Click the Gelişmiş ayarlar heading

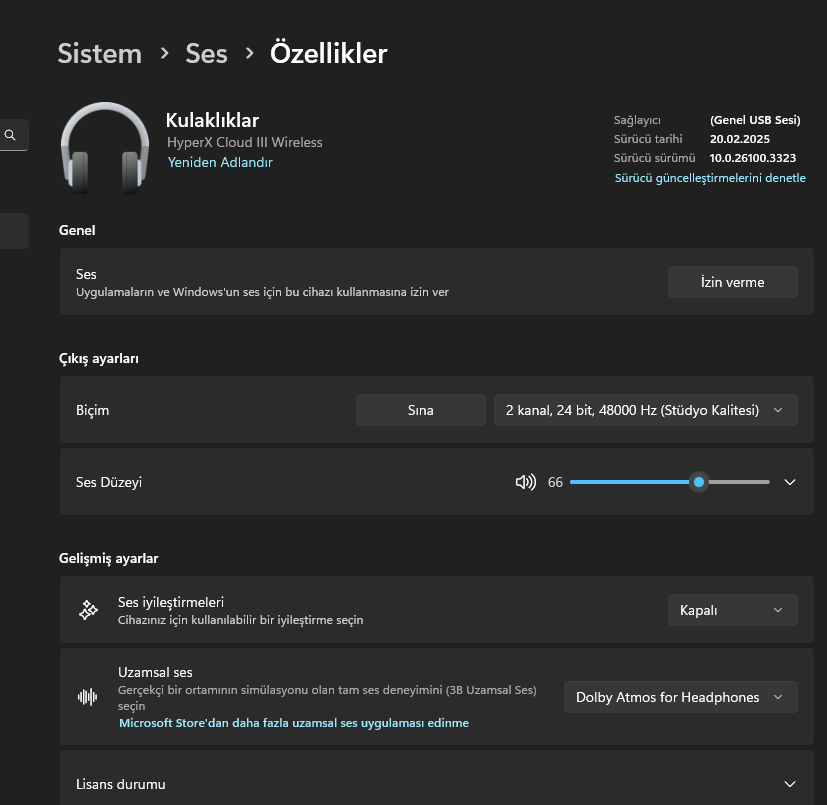point(109,559)
